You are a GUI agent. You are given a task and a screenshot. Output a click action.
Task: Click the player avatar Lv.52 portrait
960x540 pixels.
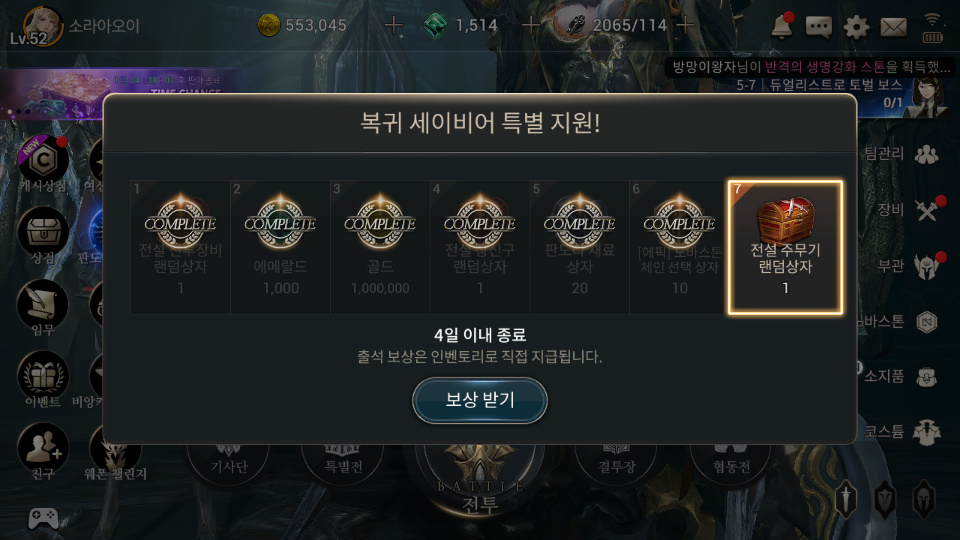click(x=43, y=26)
